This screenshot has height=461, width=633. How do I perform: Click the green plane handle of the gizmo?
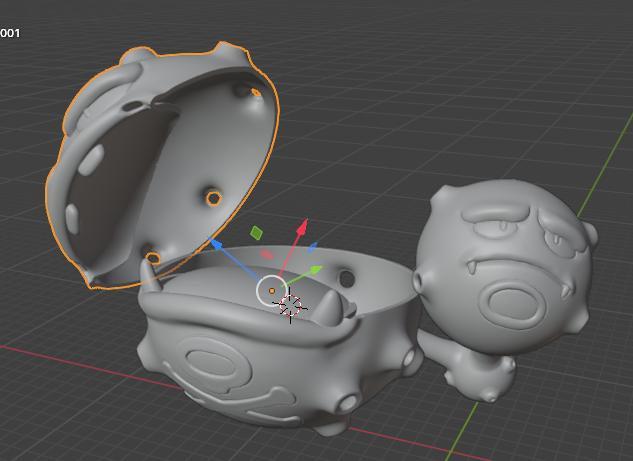point(256,233)
